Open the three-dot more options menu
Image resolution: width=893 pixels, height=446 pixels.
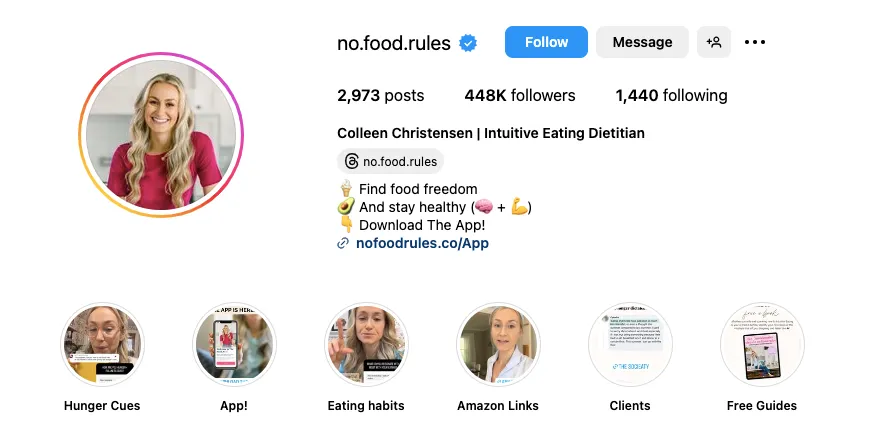coord(755,42)
